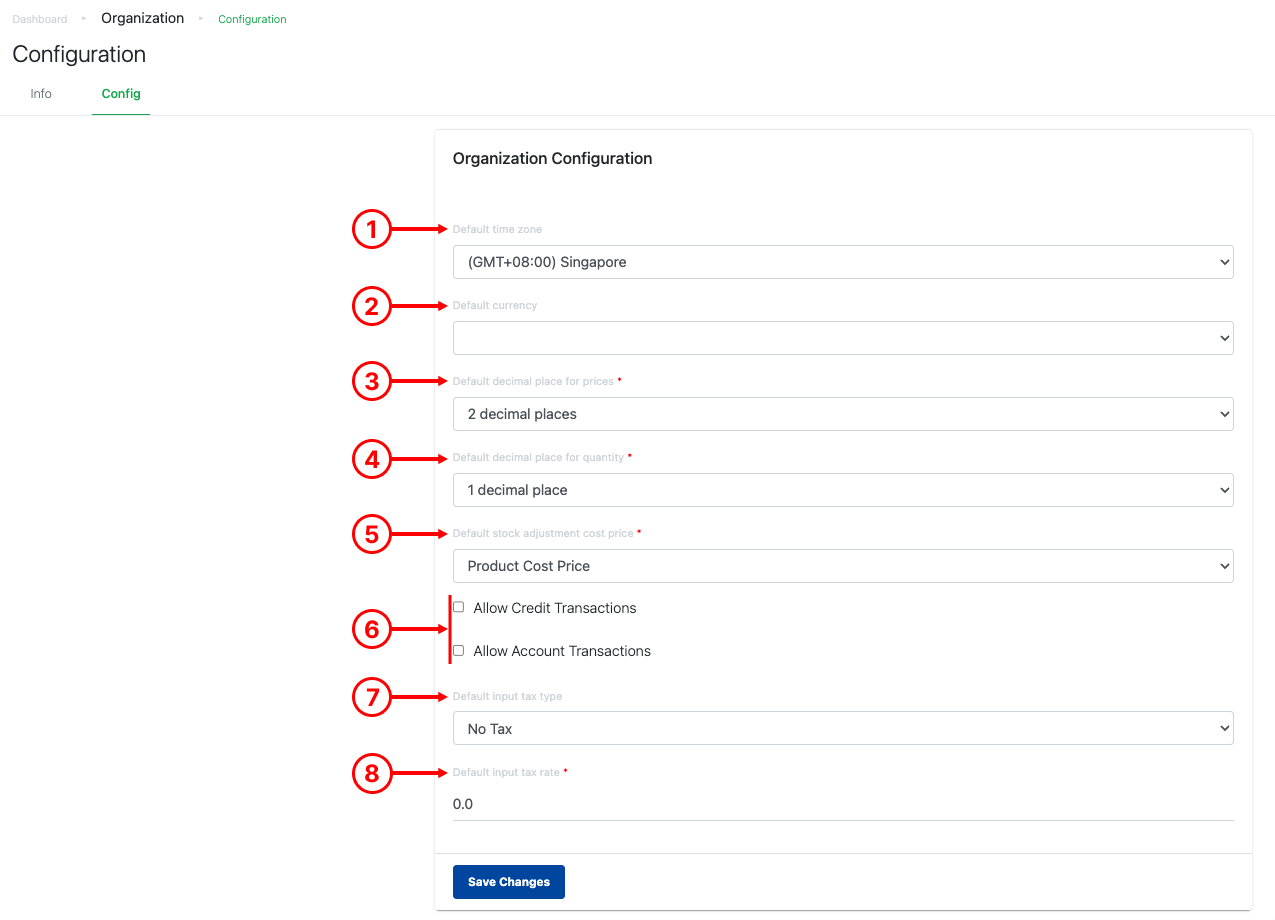Click the Default decimal place for quantity label

pyautogui.click(x=538, y=457)
